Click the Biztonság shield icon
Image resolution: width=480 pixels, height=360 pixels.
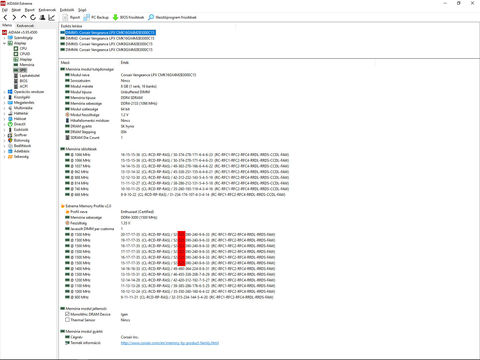coord(10,140)
